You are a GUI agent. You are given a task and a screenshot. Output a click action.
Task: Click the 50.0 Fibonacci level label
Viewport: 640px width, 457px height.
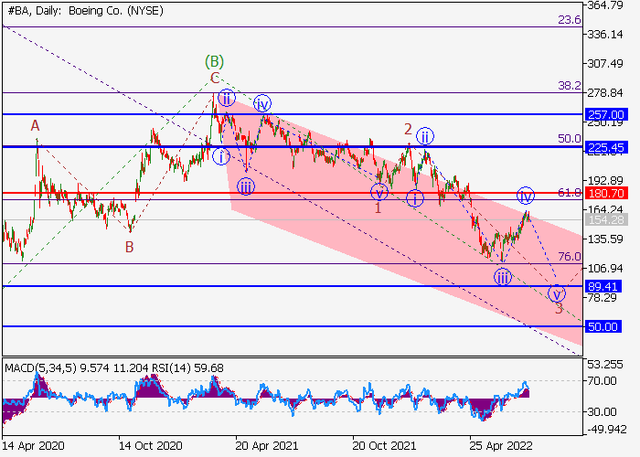569,138
